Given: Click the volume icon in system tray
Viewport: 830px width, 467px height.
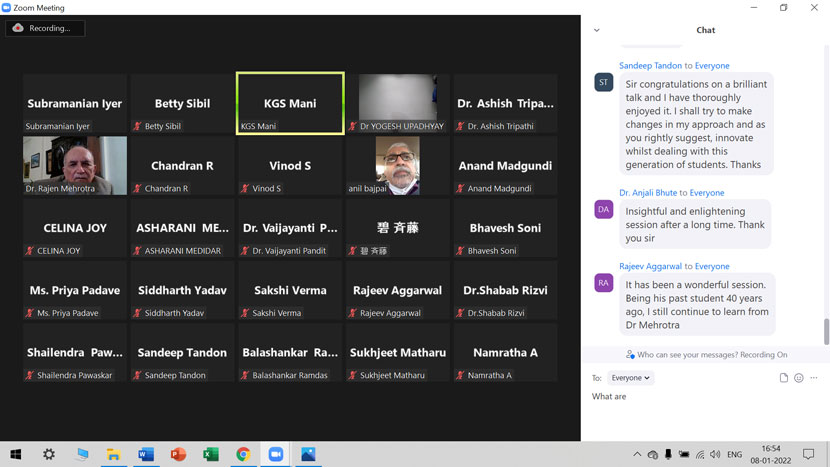Looking at the screenshot, I should point(715,455).
